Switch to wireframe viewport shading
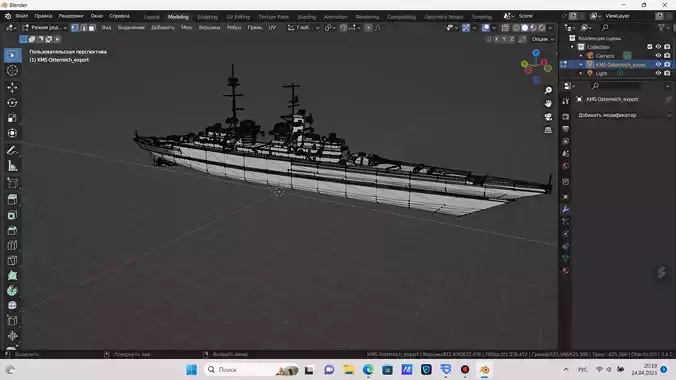The height and width of the screenshot is (380, 676). click(516, 28)
